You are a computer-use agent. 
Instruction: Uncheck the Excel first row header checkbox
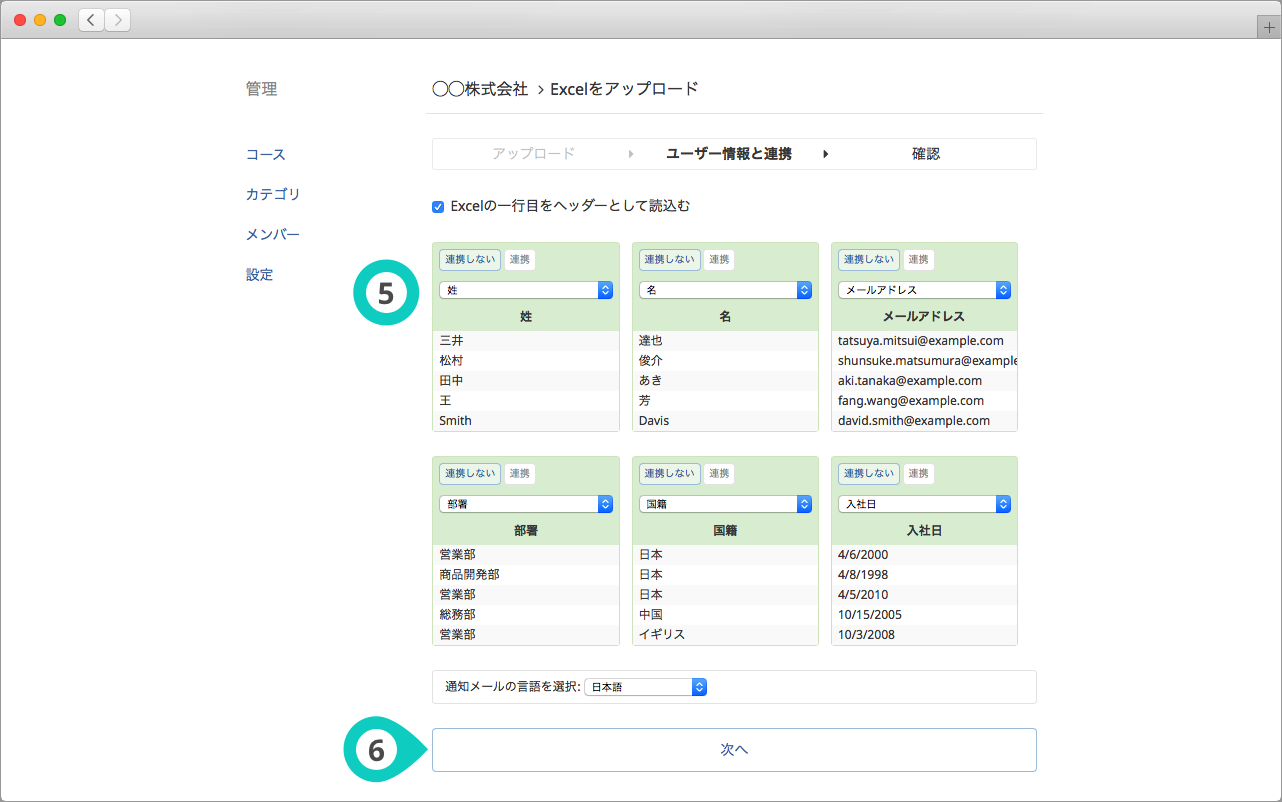pos(438,207)
